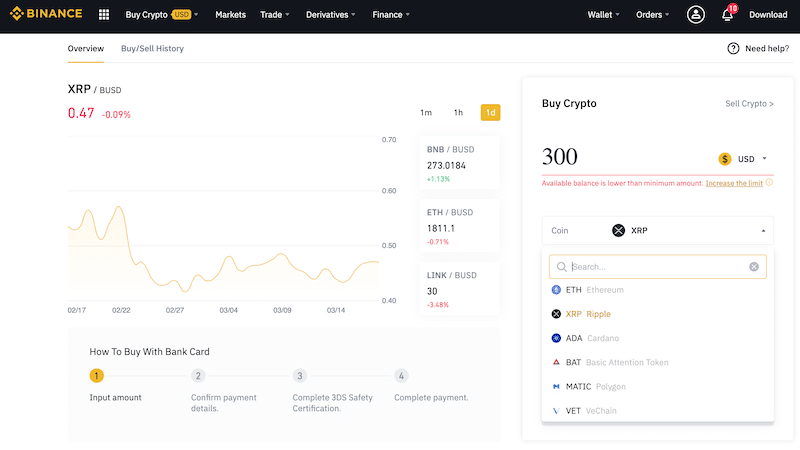Screen dimensions: 800x450
Task: Click the -0.09% change value
Action: coord(116,115)
